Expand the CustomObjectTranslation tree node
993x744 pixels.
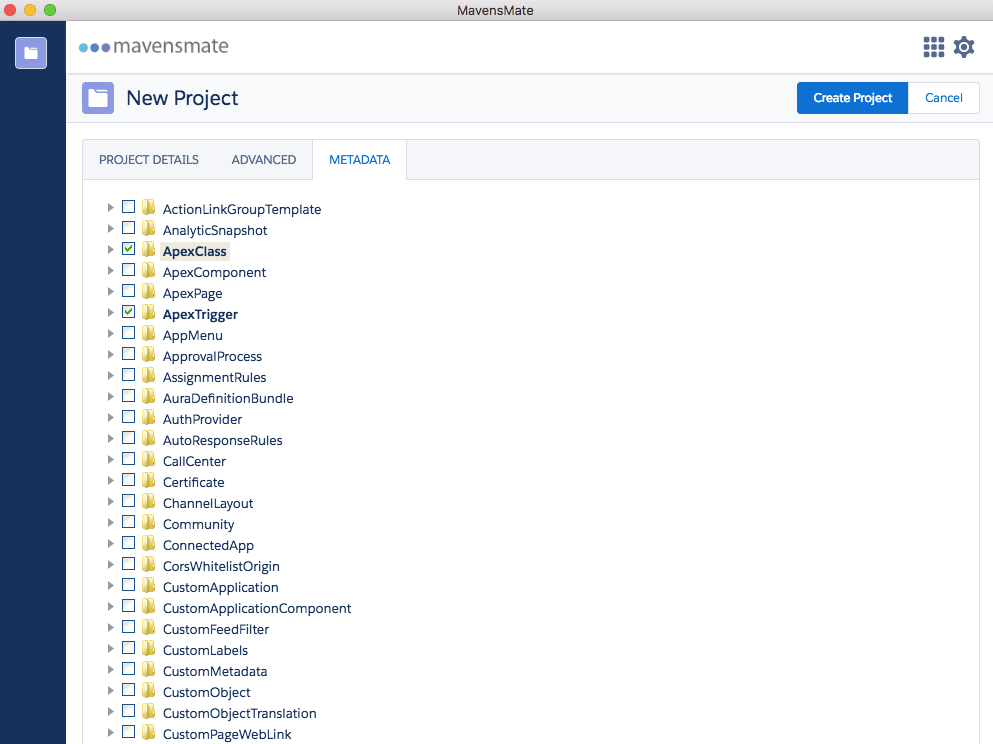click(110, 711)
